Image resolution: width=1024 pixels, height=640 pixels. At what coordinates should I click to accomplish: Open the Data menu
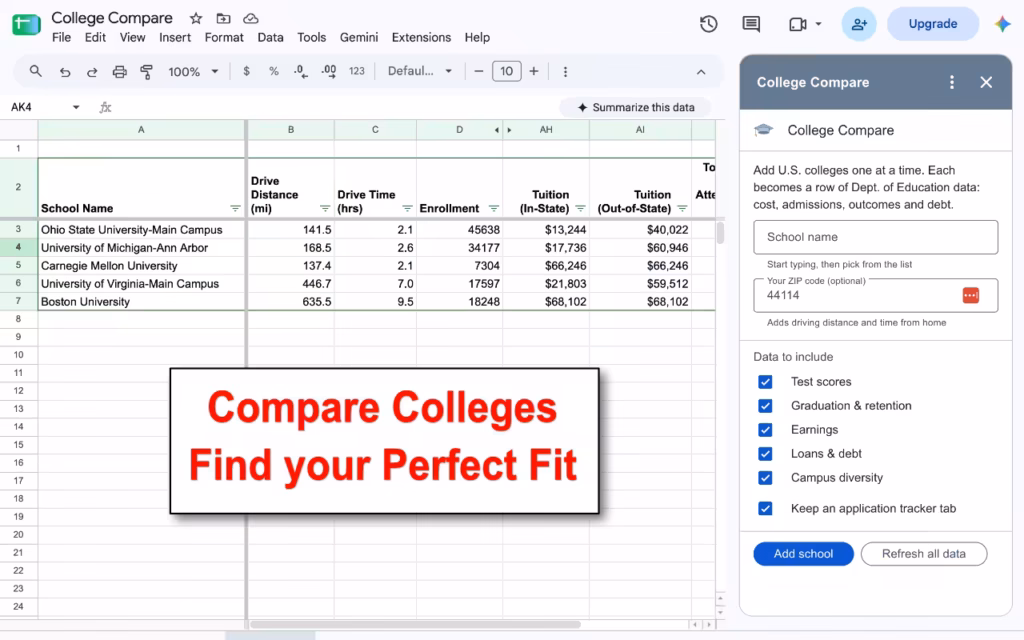(270, 37)
